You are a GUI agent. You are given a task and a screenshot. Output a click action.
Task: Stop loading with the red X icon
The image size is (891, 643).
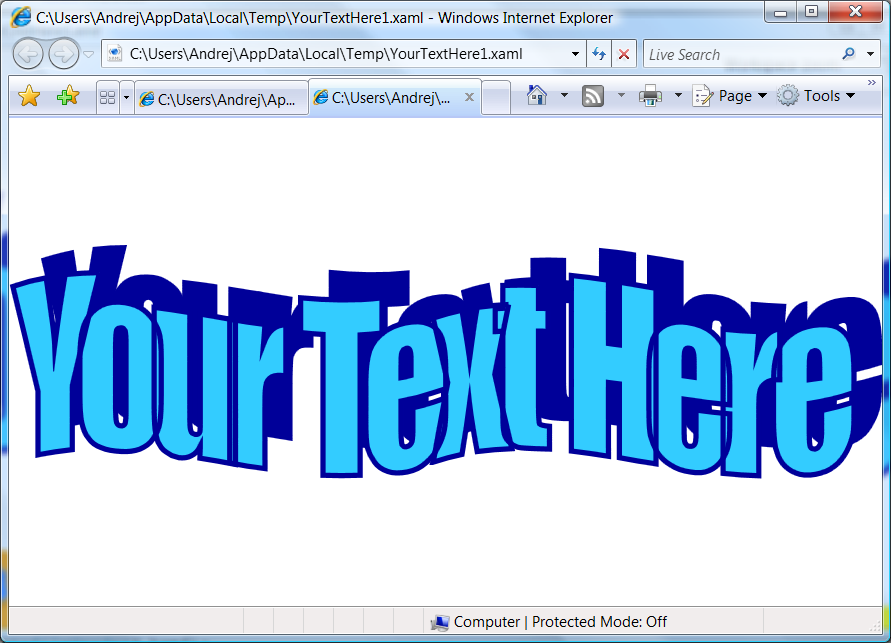[x=624, y=54]
